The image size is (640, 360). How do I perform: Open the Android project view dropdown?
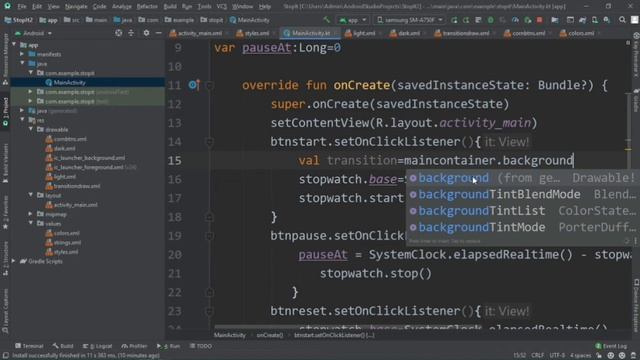point(33,33)
